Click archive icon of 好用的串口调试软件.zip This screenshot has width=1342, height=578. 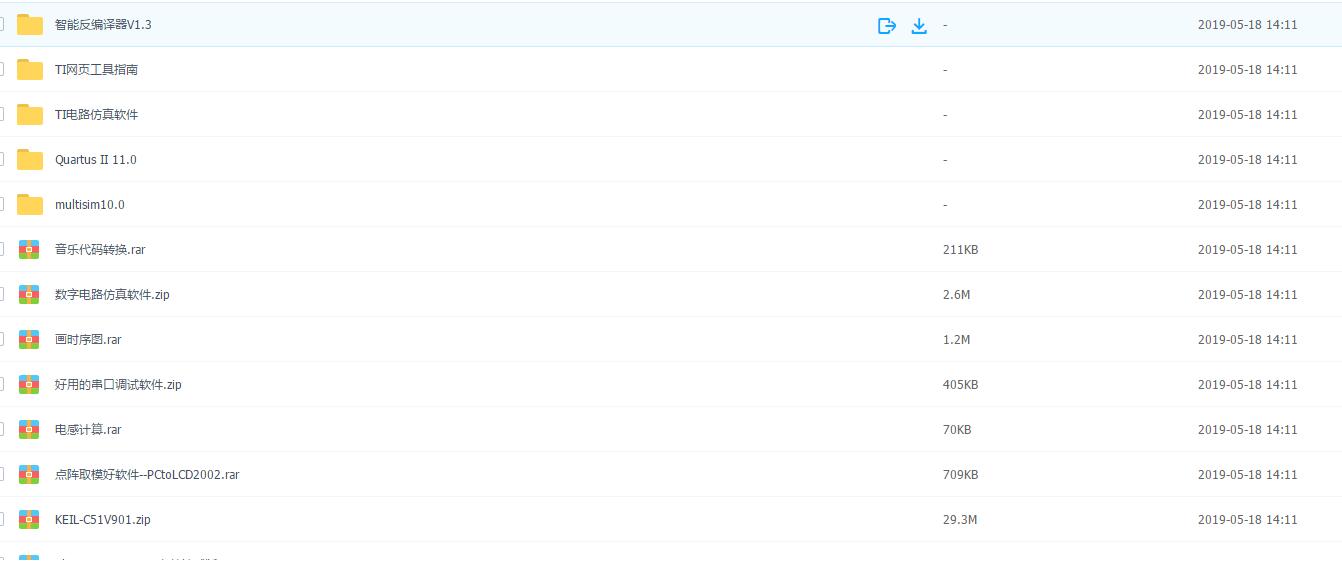(x=29, y=385)
